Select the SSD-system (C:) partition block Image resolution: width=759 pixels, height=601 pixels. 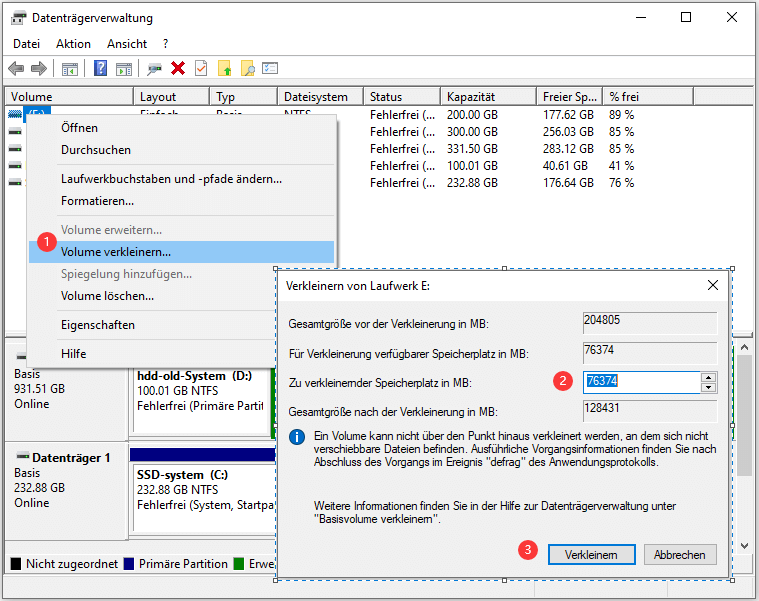[205, 498]
